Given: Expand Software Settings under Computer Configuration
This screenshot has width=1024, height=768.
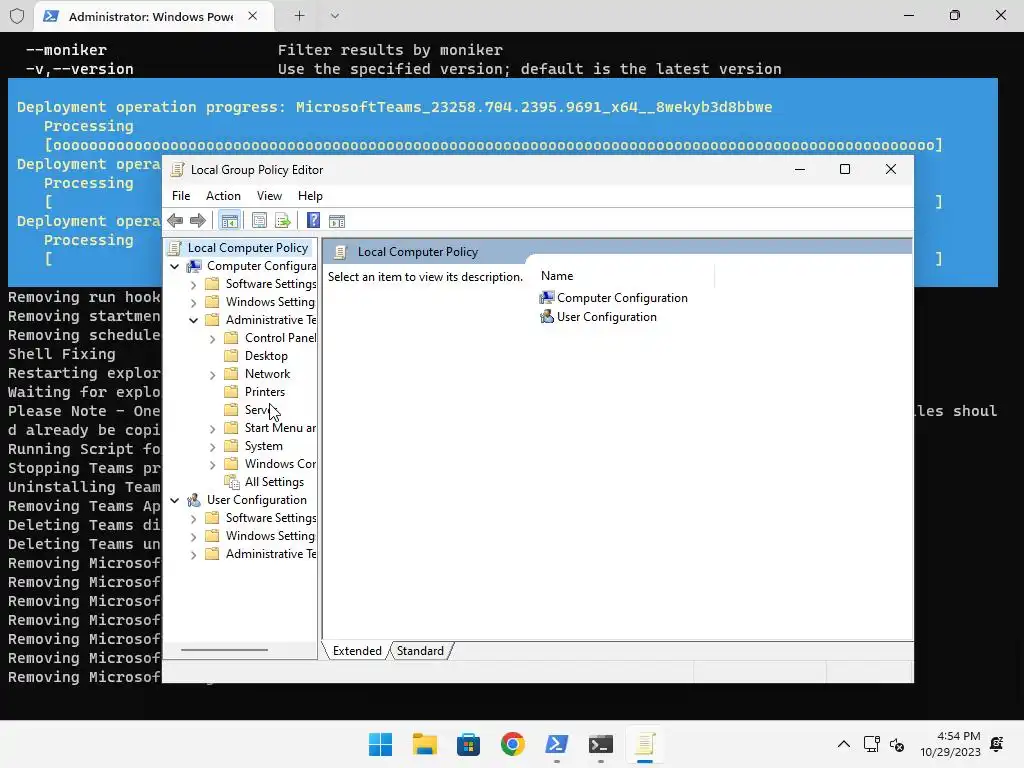Looking at the screenshot, I should 193,285.
